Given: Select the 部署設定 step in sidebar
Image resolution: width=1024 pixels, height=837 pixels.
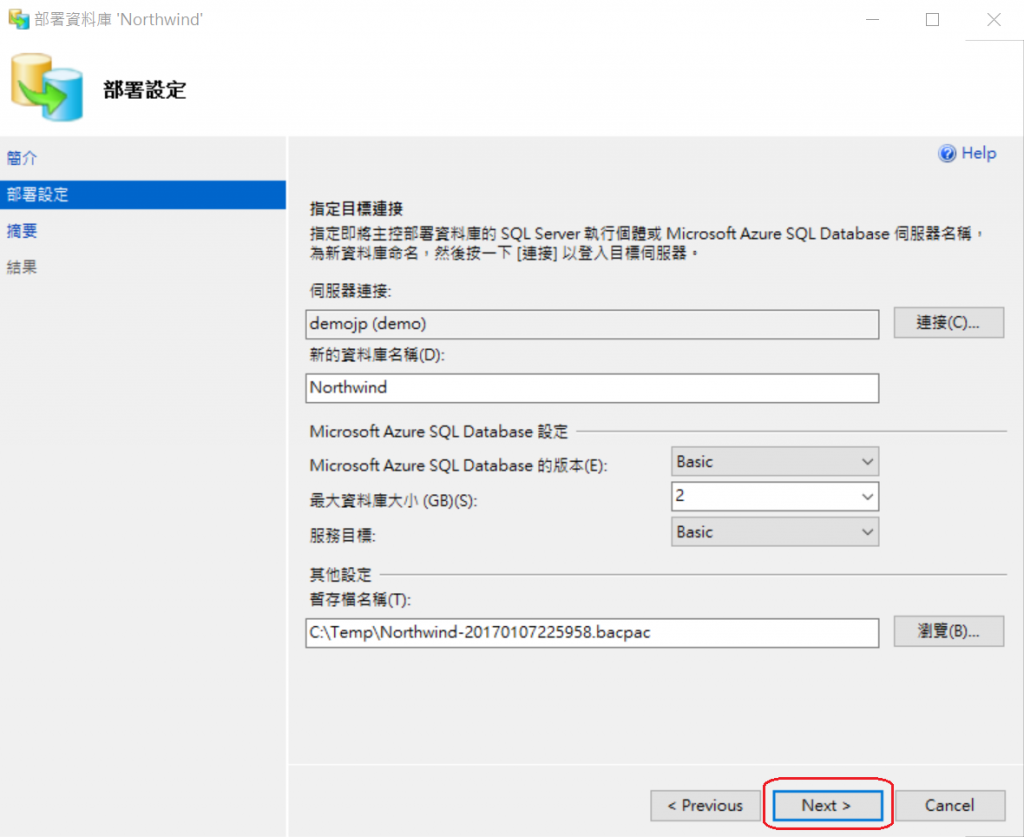Looking at the screenshot, I should pyautogui.click(x=143, y=195).
